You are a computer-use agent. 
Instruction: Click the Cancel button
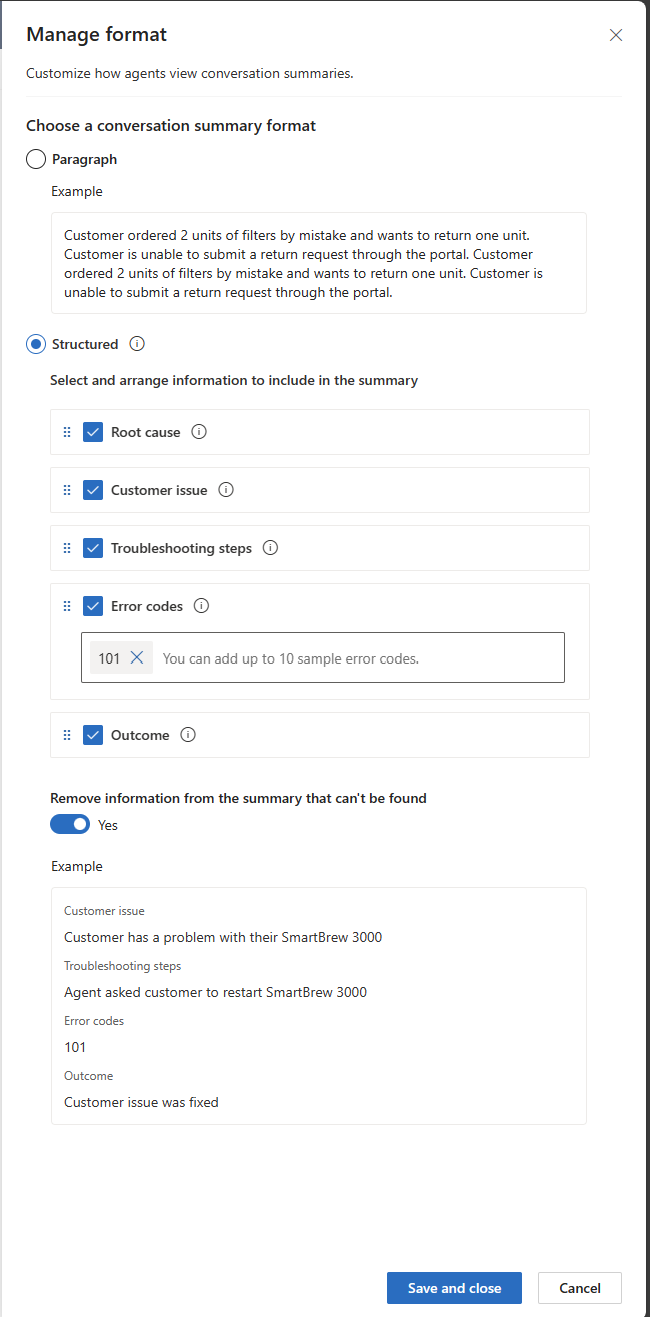point(579,1288)
